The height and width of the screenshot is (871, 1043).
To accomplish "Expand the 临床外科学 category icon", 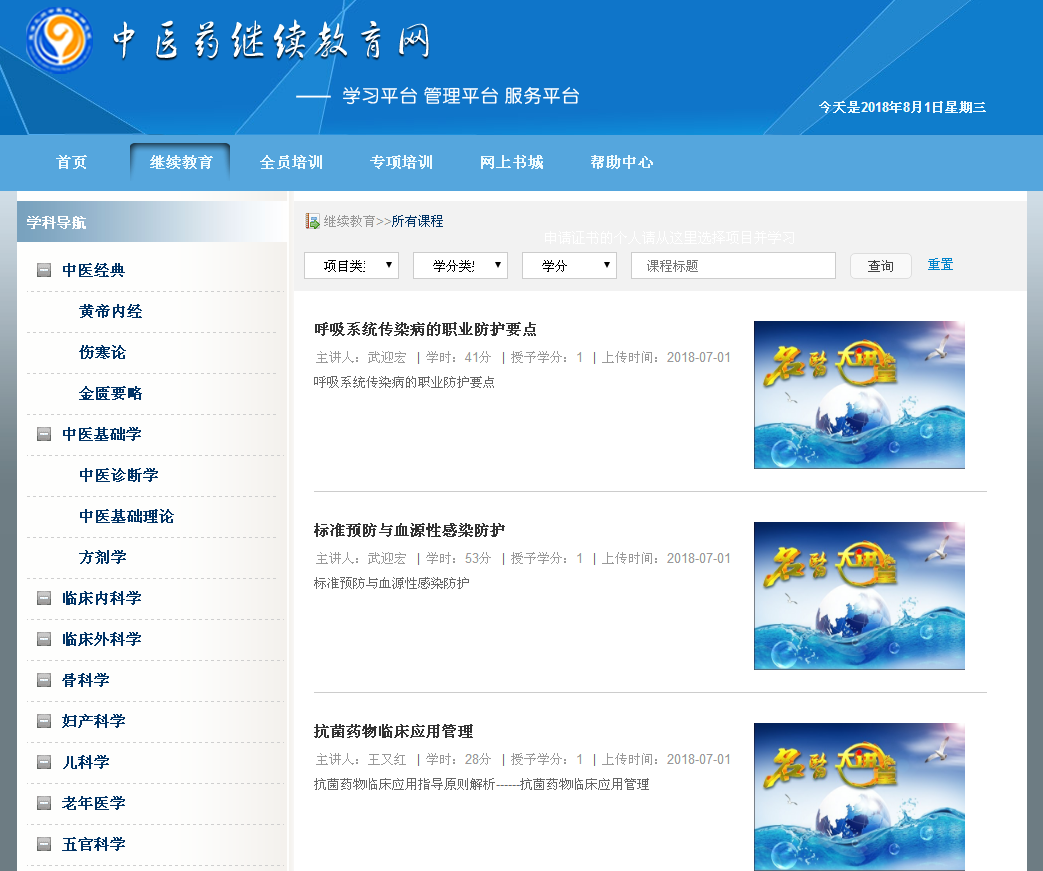I will (x=44, y=639).
